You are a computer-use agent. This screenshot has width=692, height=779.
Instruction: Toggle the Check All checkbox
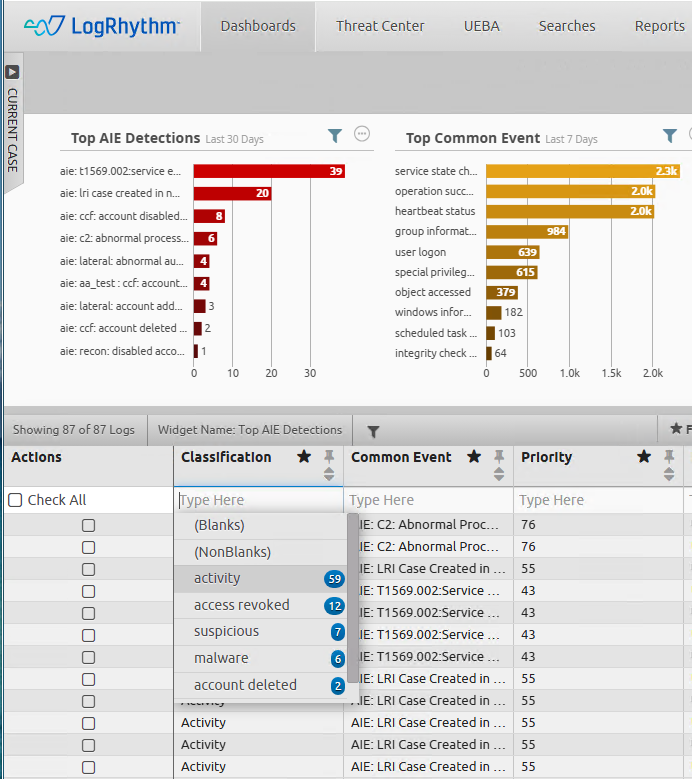click(15, 500)
